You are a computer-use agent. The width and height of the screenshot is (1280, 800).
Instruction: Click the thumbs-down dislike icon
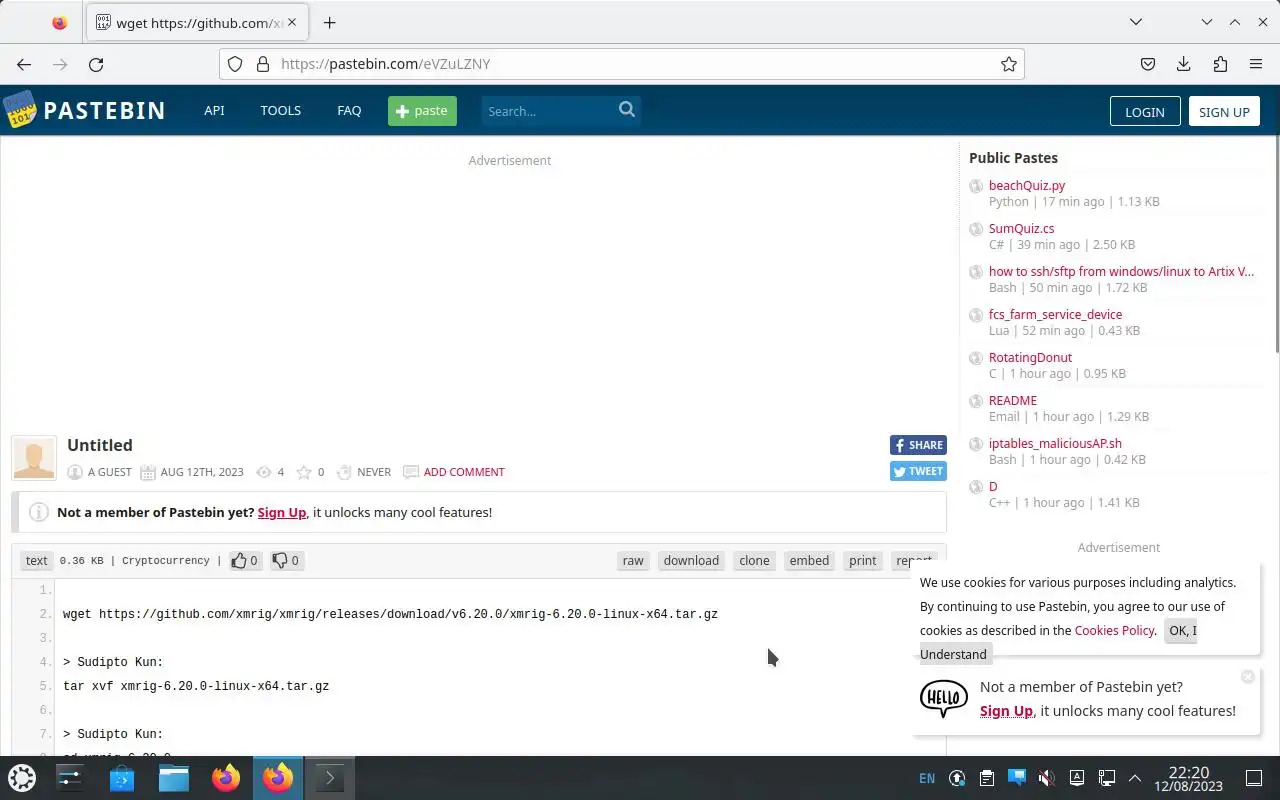click(280, 560)
